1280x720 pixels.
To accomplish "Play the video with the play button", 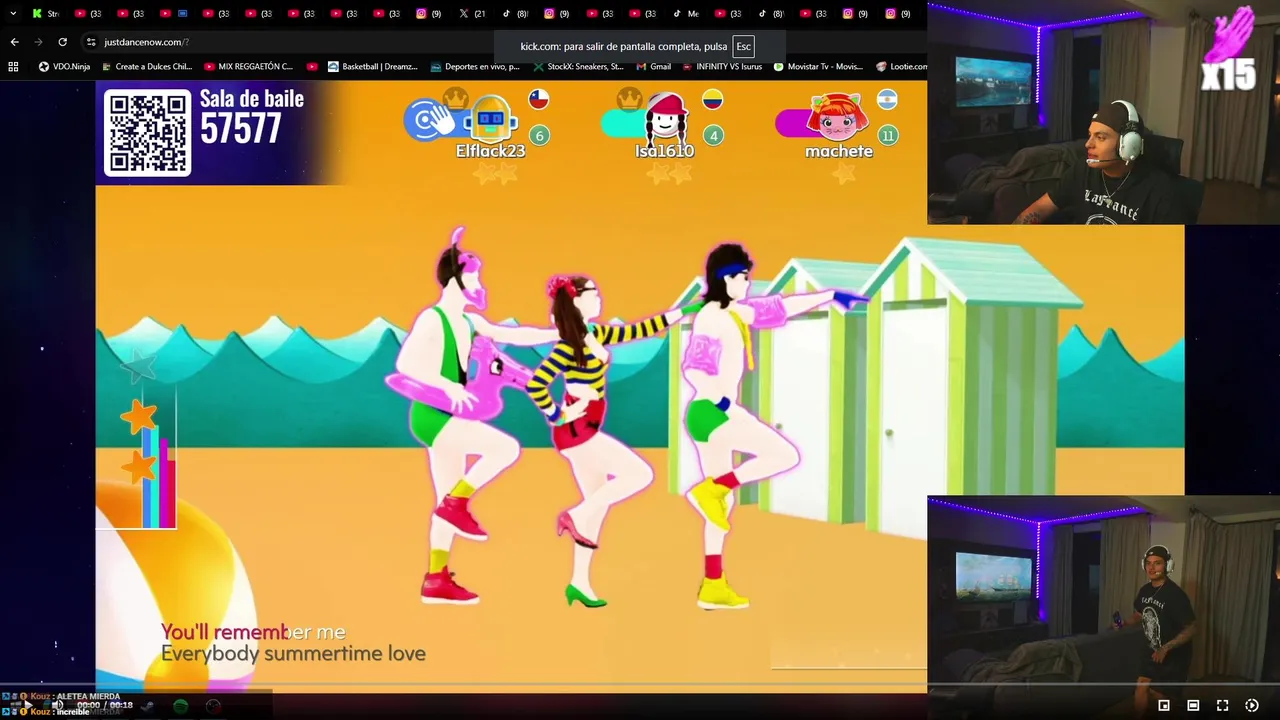I will point(28,705).
